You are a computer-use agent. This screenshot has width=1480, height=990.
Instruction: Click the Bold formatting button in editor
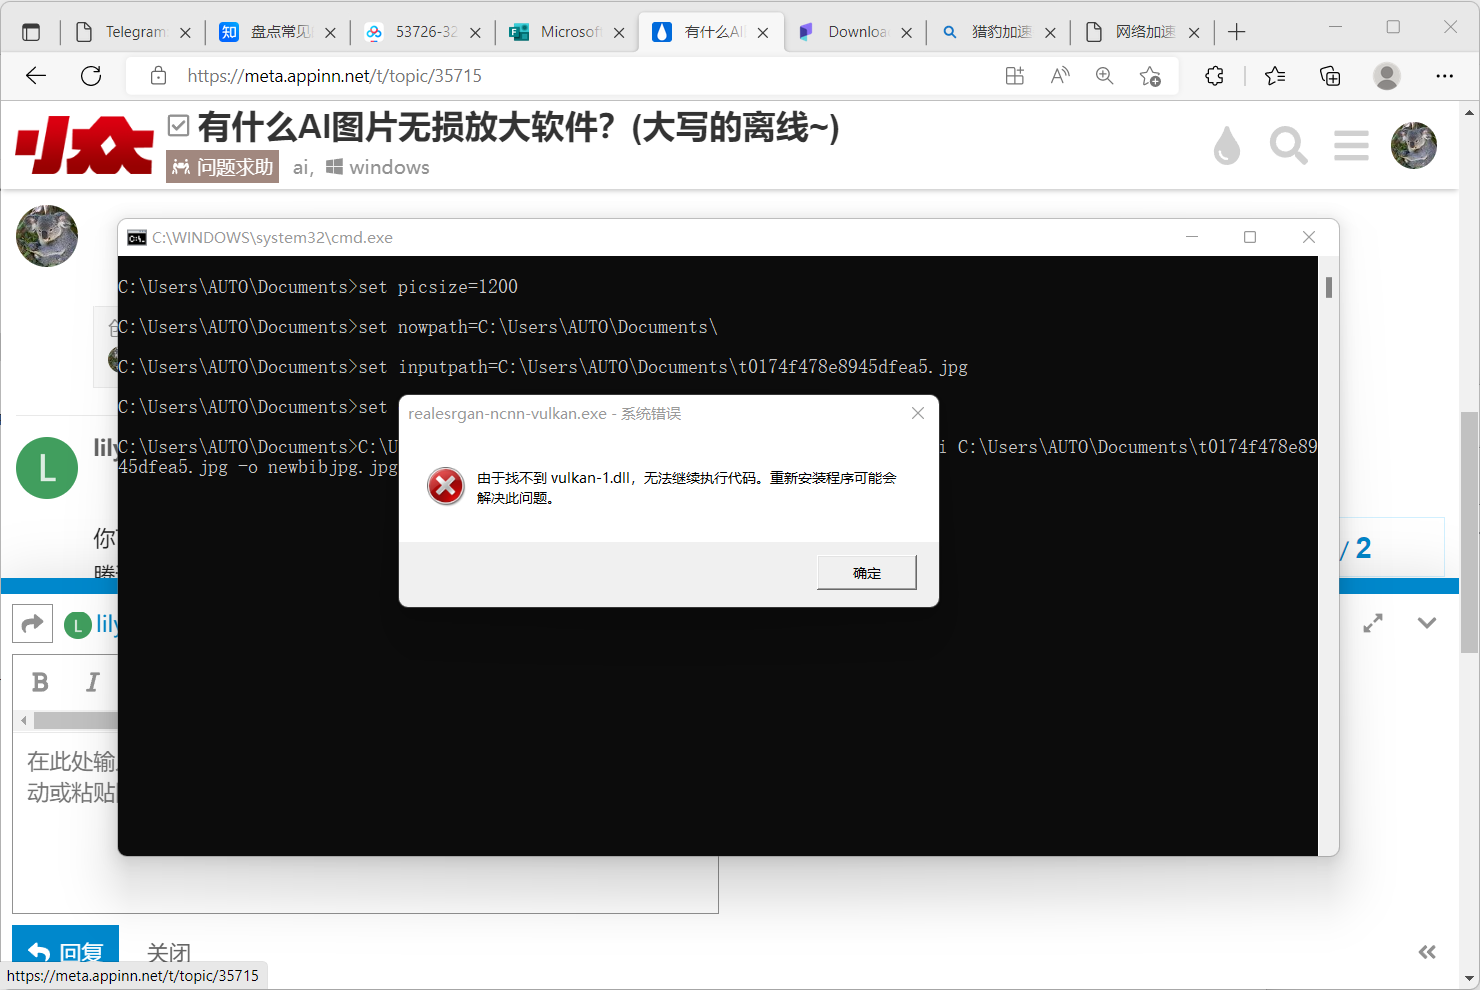click(x=40, y=682)
